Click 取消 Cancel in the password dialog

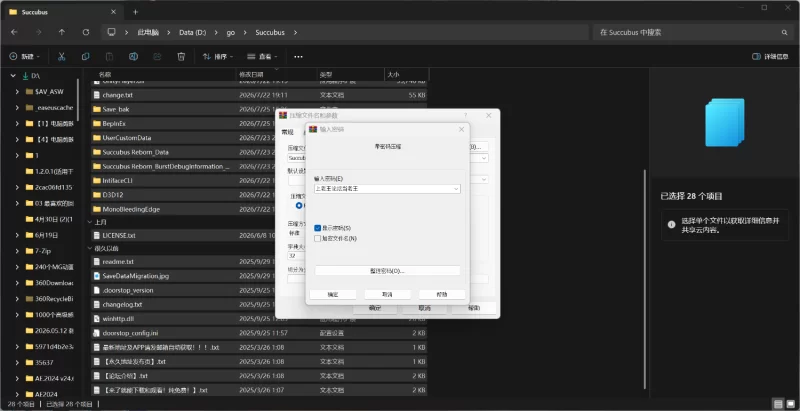point(387,294)
